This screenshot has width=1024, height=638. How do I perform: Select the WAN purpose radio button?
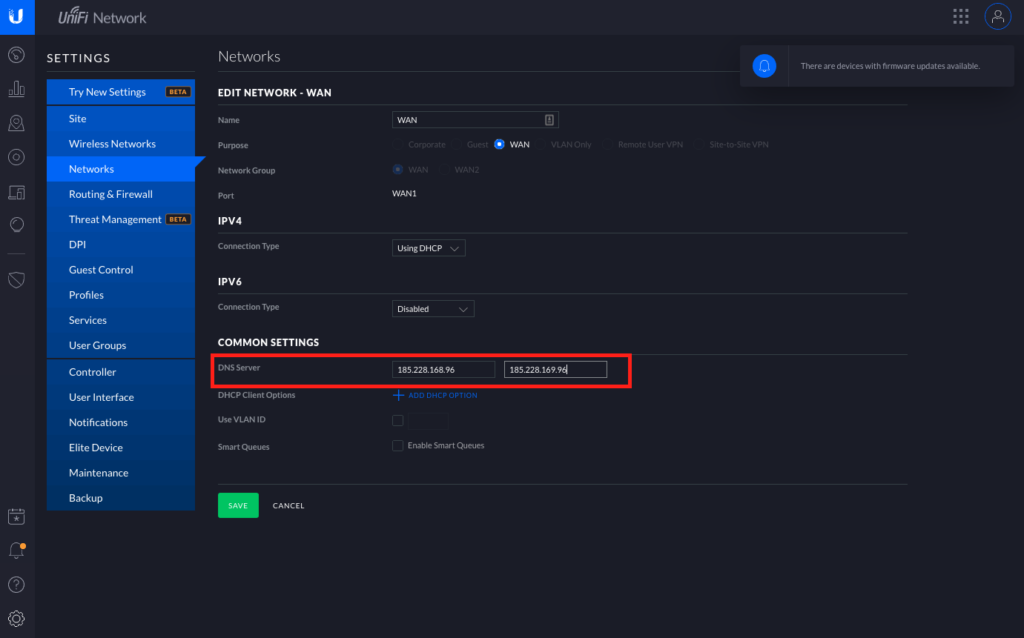pyautogui.click(x=500, y=144)
